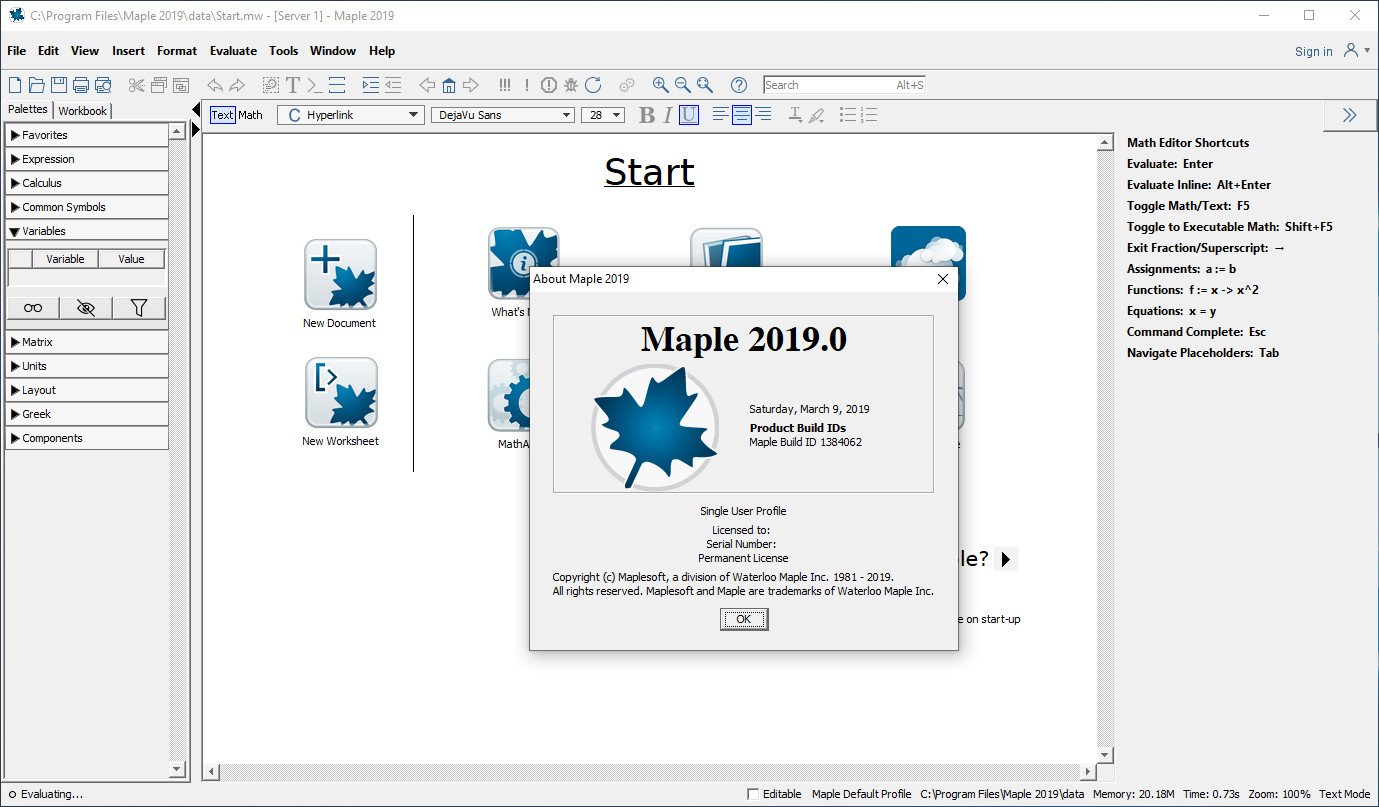Click the print toolbar icon
The height and width of the screenshot is (807, 1379).
coord(81,85)
